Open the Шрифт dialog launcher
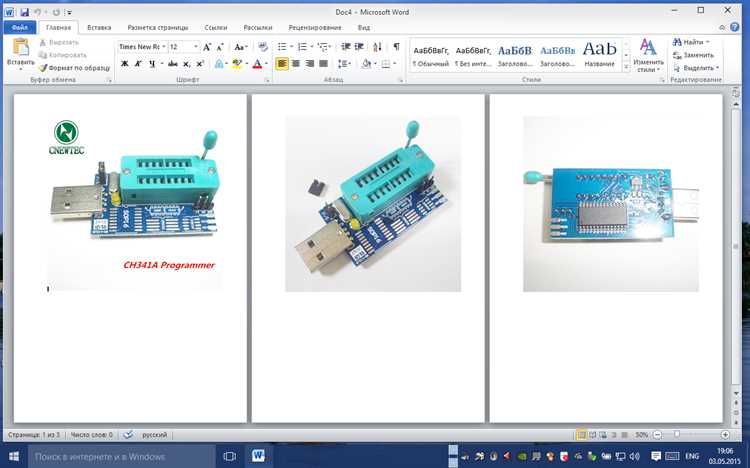The image size is (750, 468). tap(267, 80)
